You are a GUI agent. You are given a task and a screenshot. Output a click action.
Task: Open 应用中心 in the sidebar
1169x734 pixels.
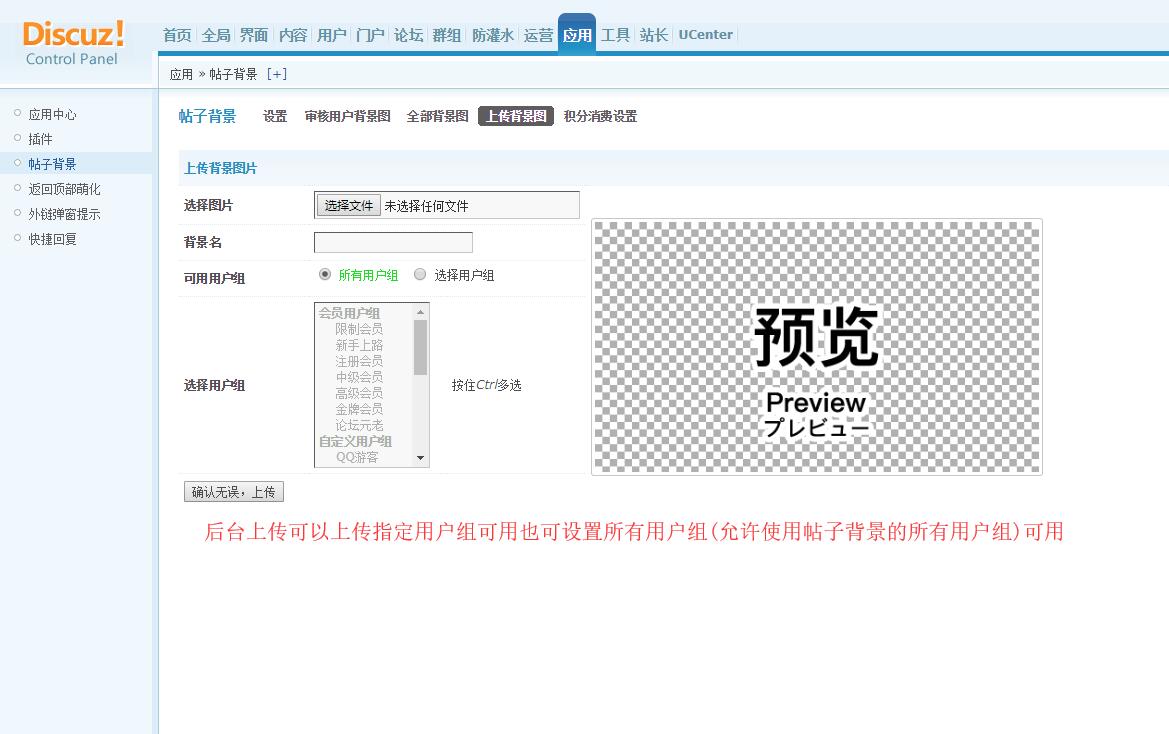(52, 114)
